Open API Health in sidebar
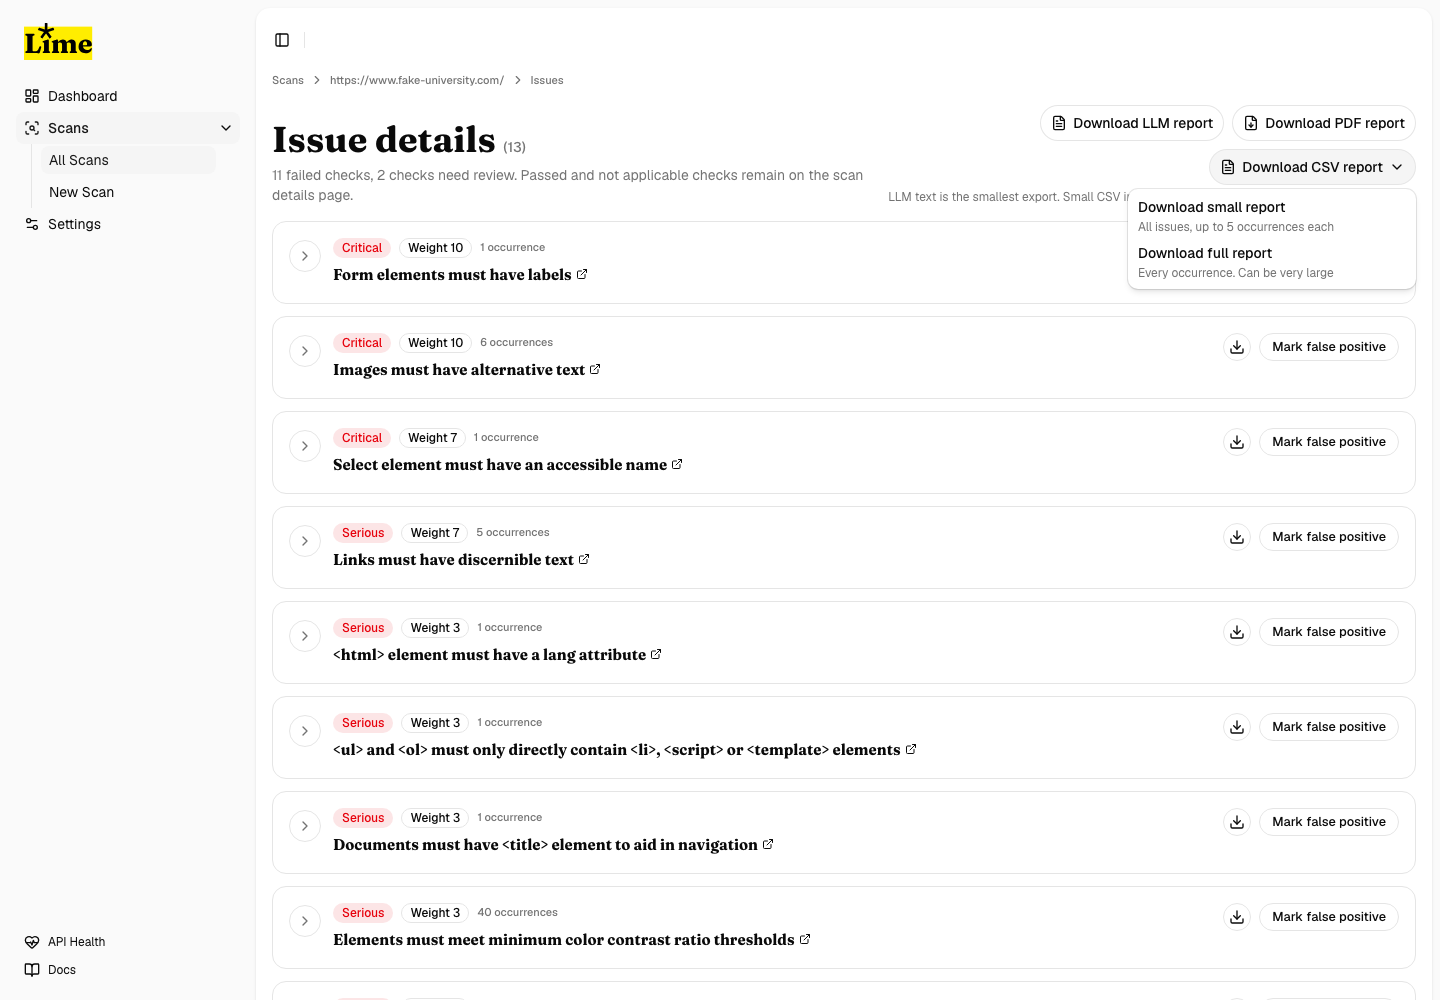Viewport: 1440px width, 1000px height. pyautogui.click(x=76, y=942)
